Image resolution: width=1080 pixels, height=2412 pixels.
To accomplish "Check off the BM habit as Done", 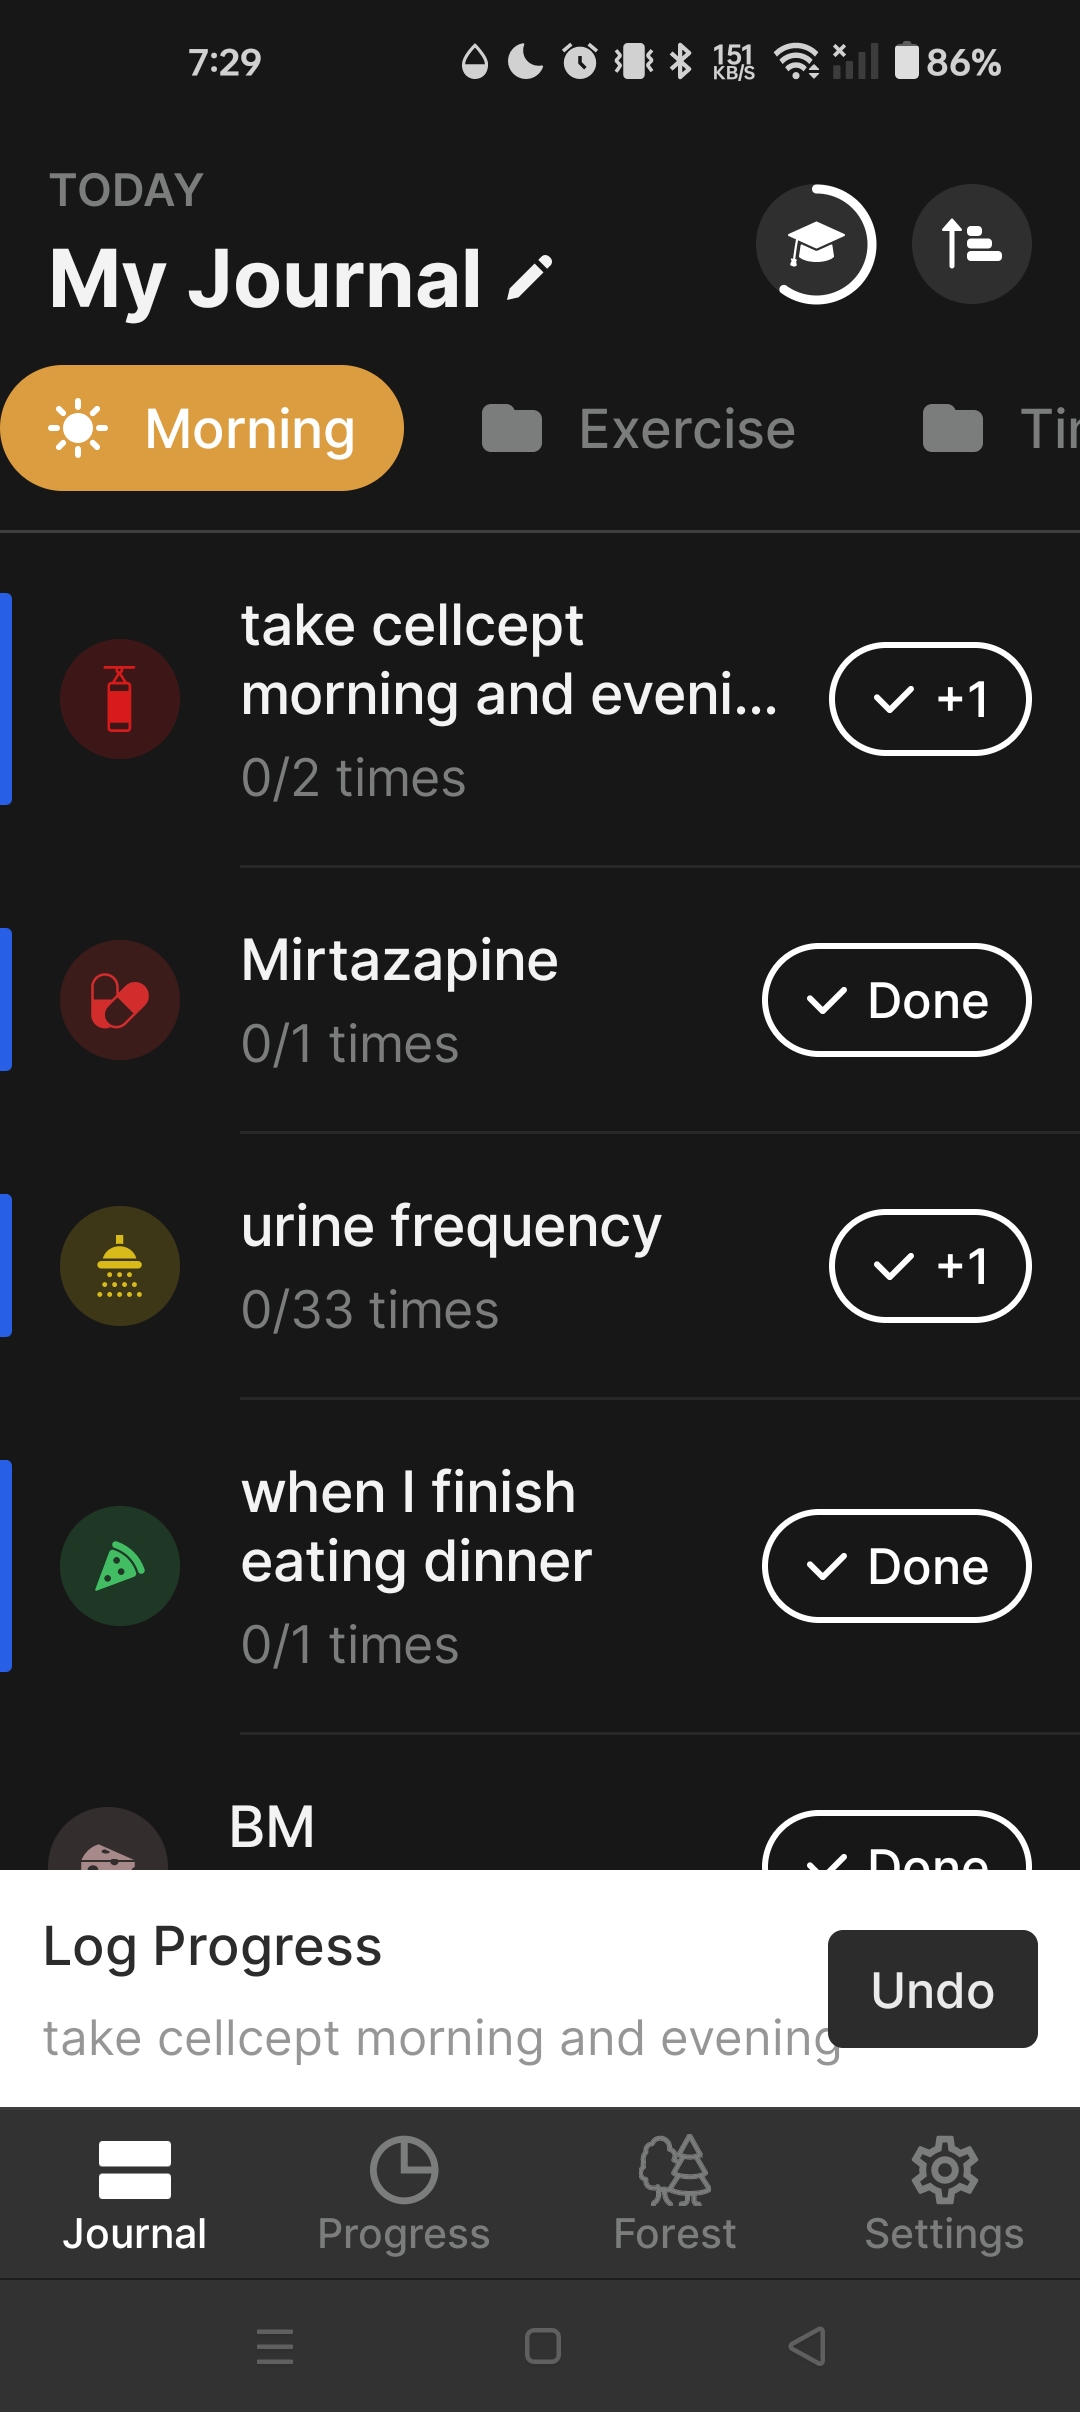I will pos(896,1848).
